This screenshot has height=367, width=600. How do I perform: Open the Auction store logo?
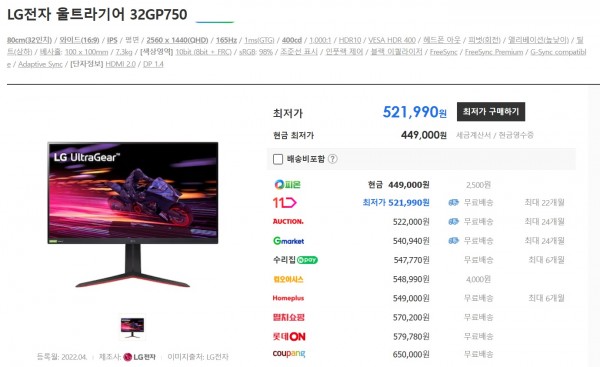288,222
